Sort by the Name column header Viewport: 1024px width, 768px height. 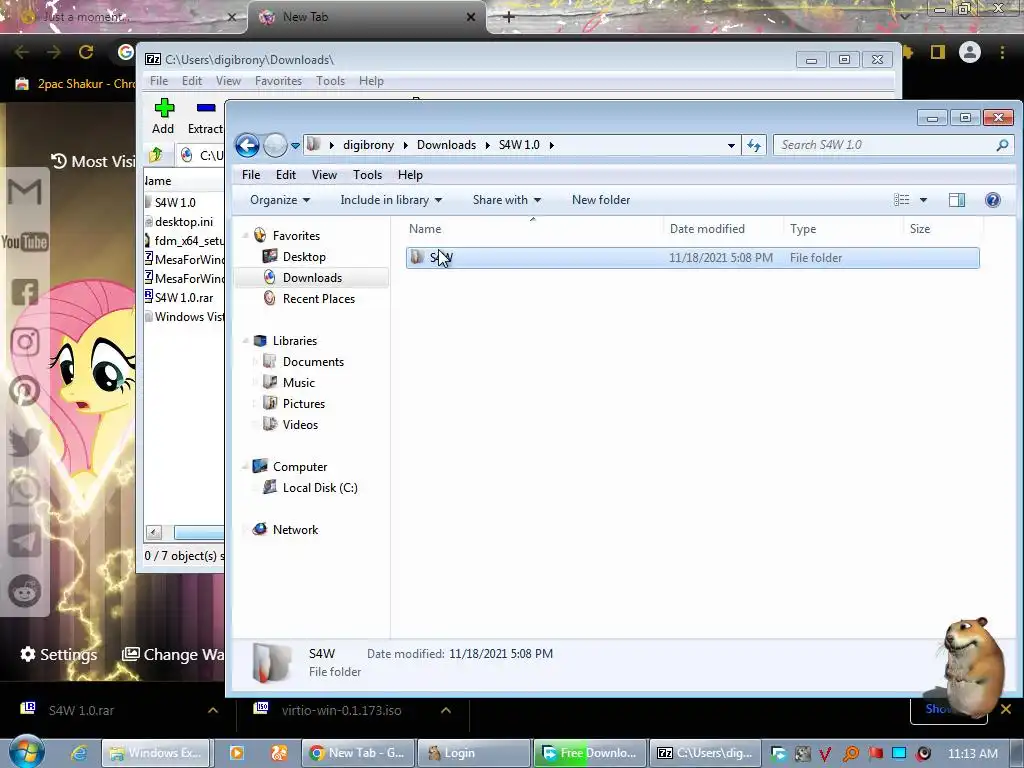[x=533, y=229]
